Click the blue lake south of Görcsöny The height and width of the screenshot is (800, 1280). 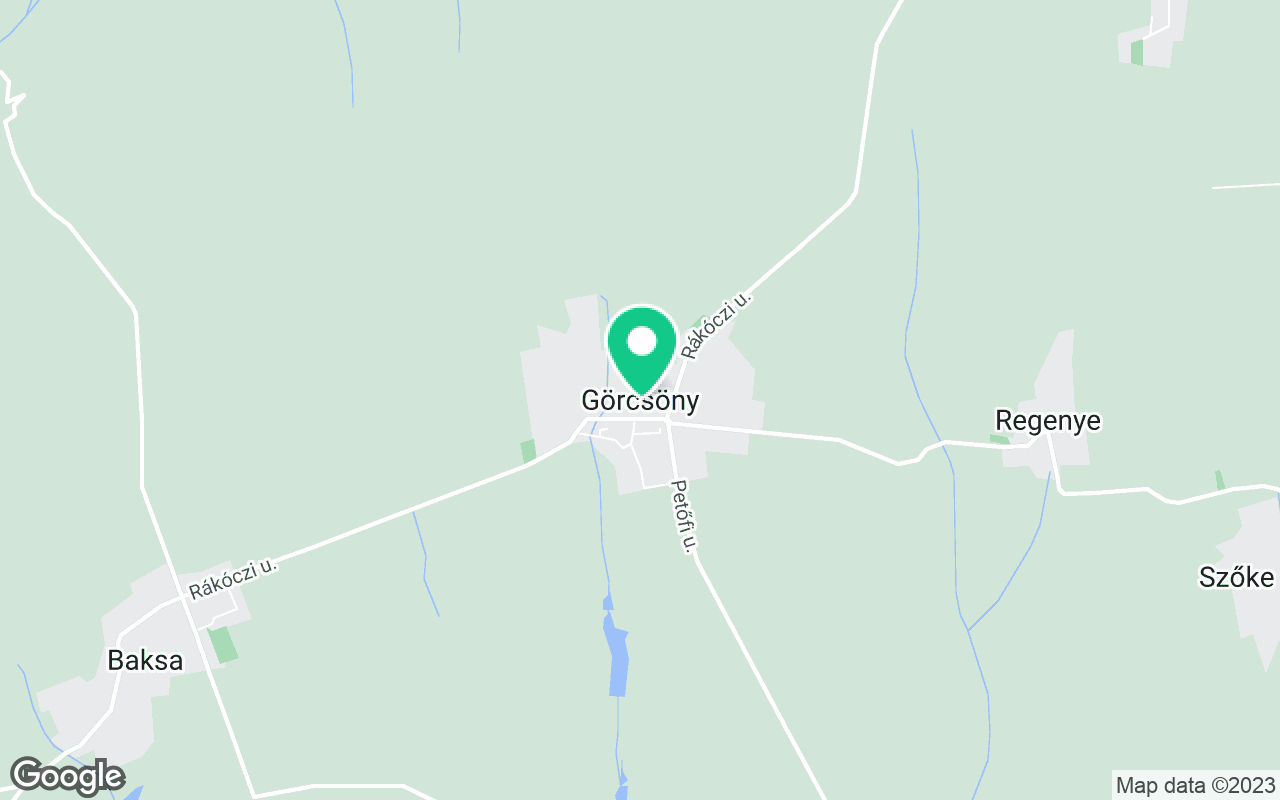click(x=618, y=655)
